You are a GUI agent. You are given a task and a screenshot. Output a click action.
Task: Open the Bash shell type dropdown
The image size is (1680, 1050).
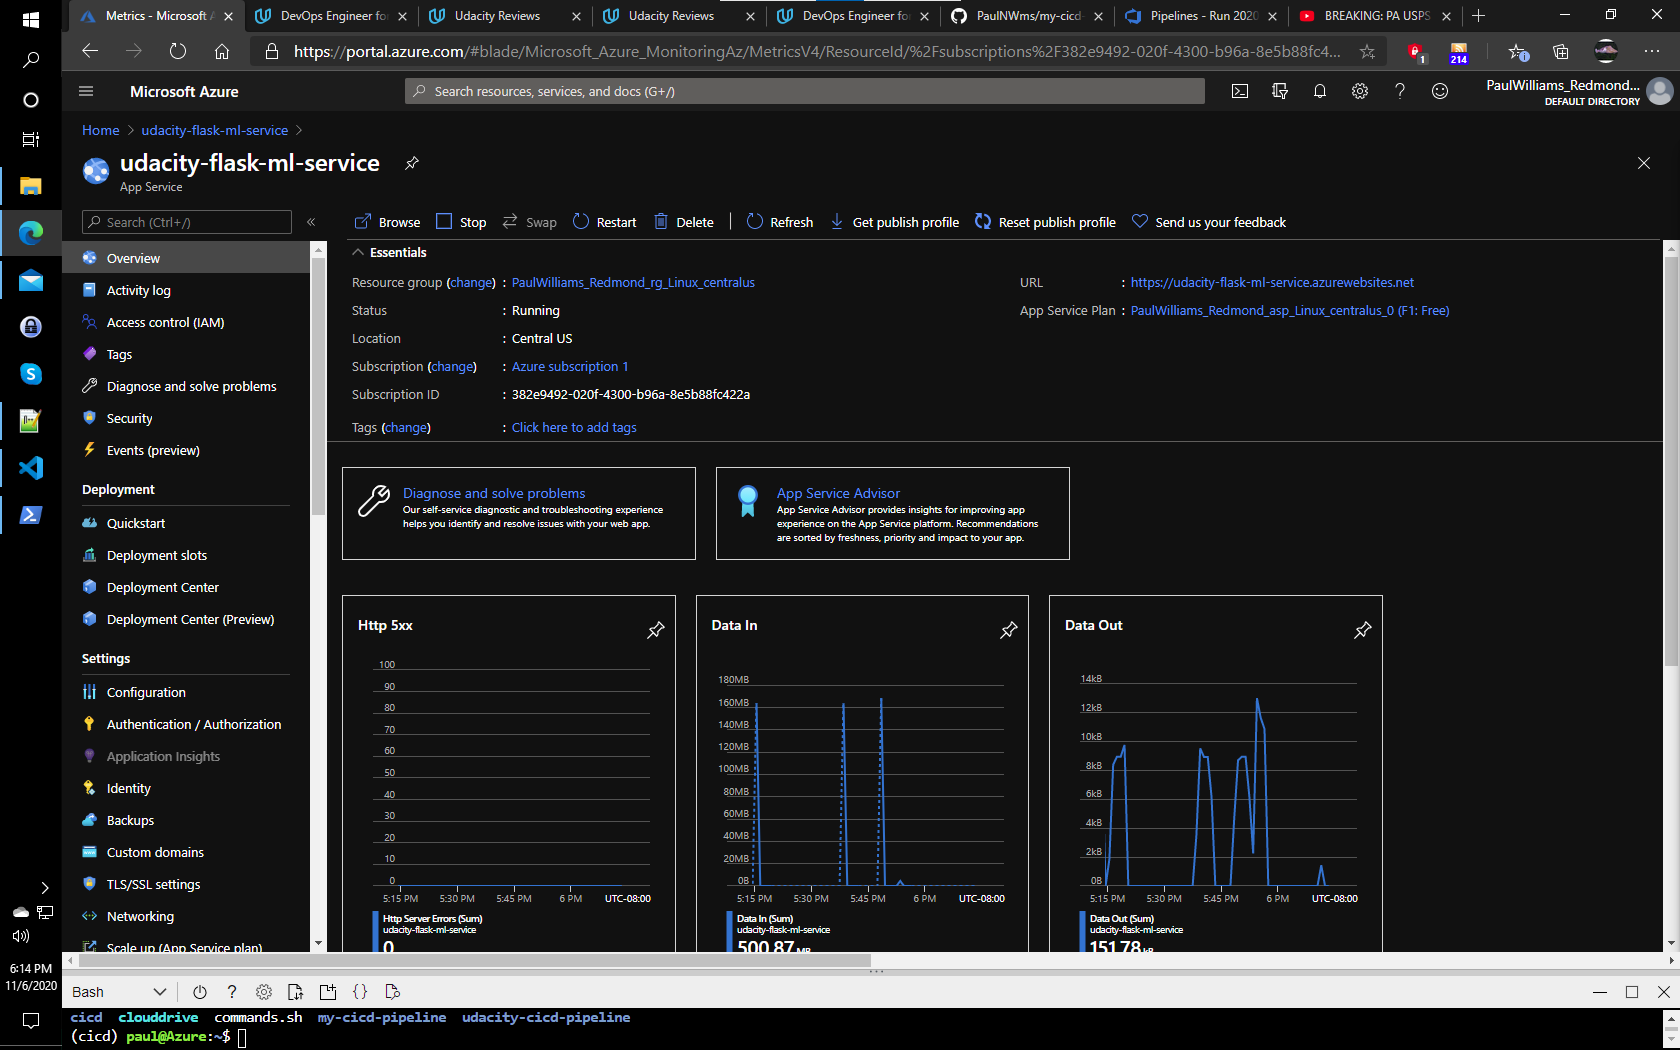[x=119, y=992]
